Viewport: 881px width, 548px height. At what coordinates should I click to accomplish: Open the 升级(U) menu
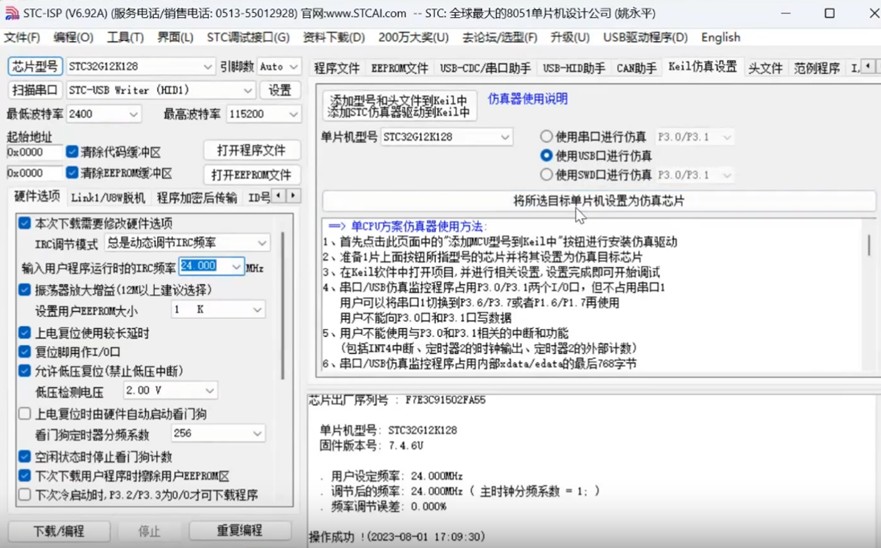pyautogui.click(x=570, y=38)
